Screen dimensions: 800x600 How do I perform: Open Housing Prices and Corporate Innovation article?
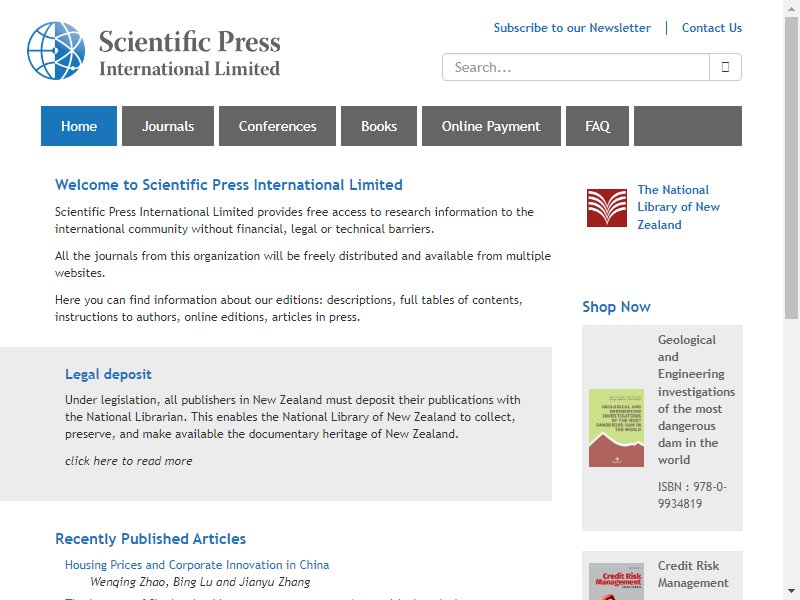(197, 565)
